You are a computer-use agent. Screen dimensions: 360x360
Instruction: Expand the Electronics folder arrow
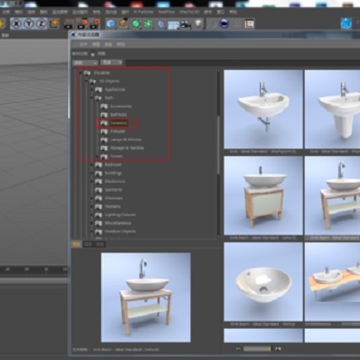[x=92, y=181]
